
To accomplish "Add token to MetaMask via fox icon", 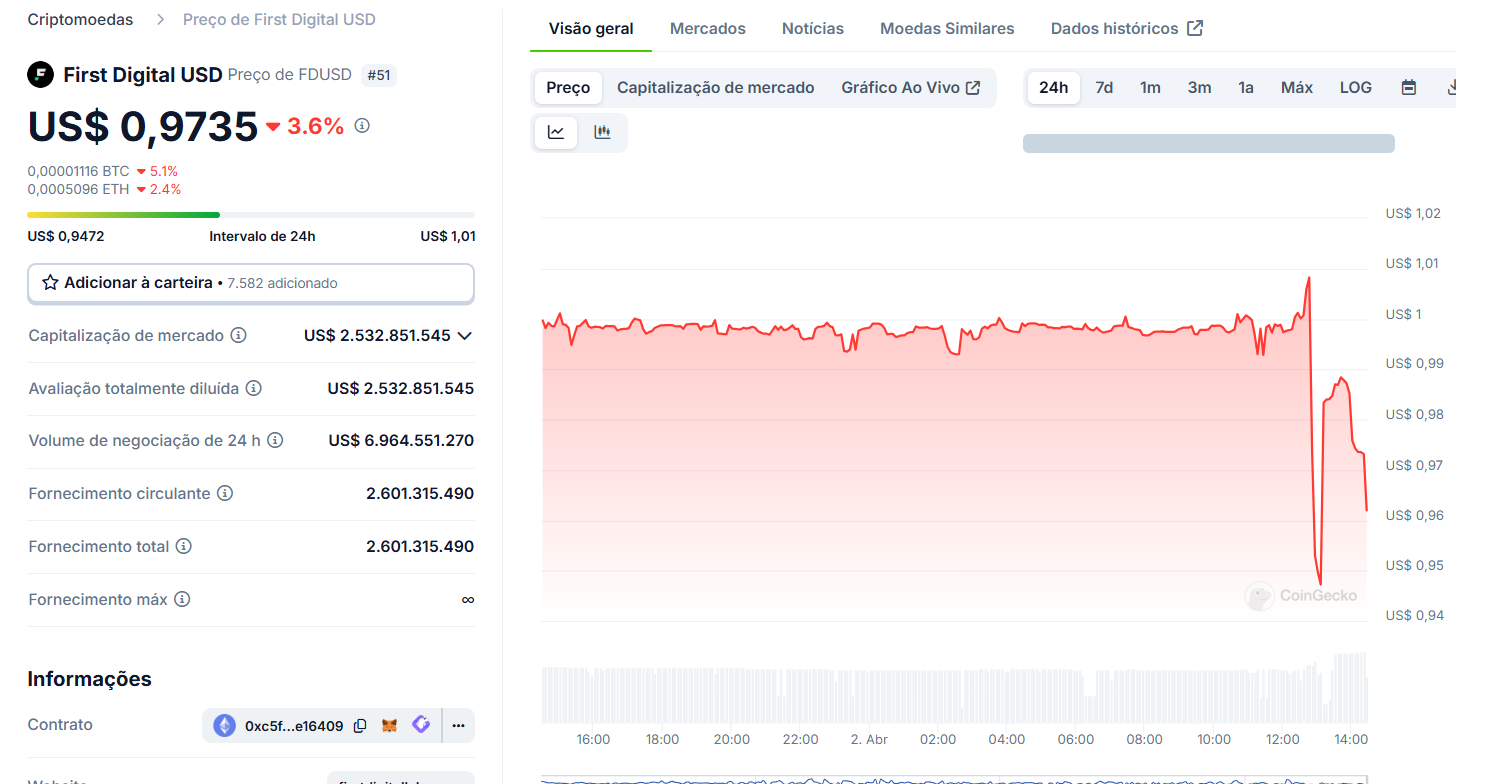I will [390, 726].
